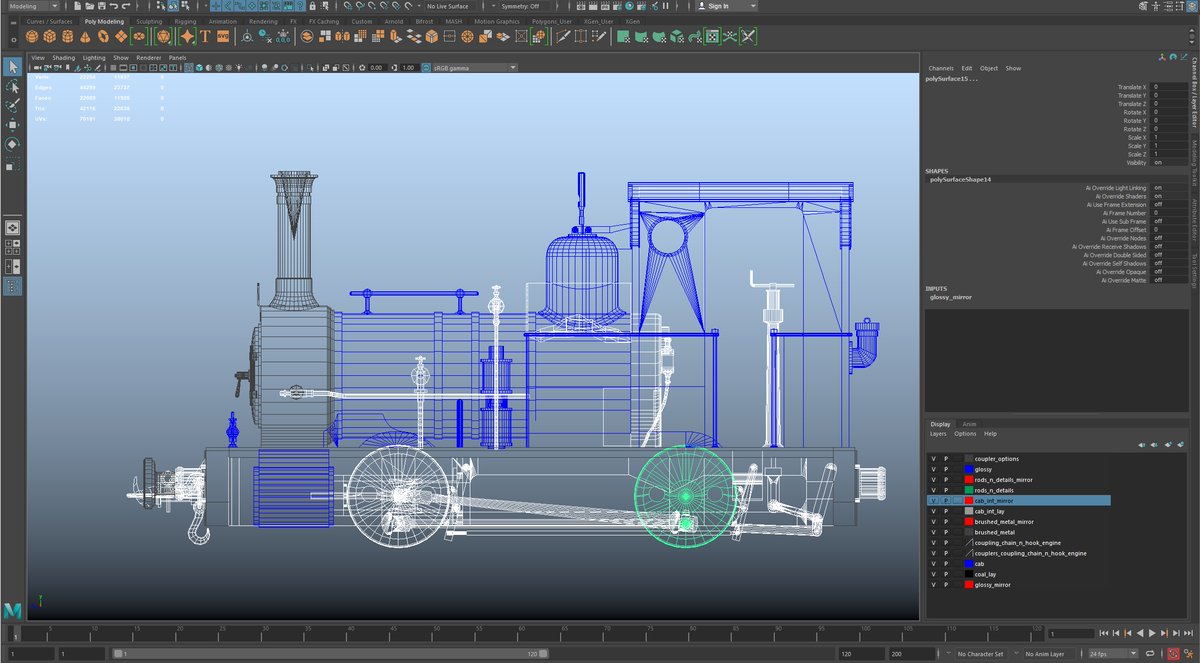
Task: Choose the Move tool in toolbox
Action: tap(12, 124)
